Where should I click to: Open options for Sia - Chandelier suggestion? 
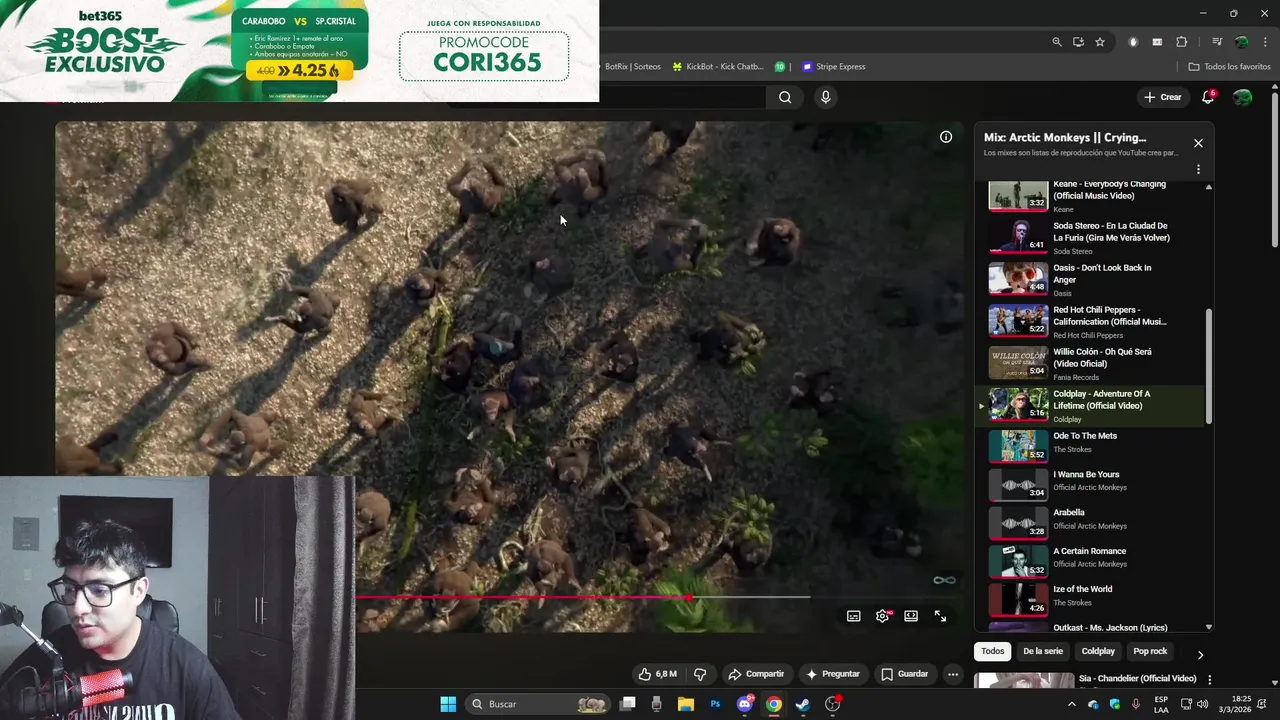[x=1209, y=680]
